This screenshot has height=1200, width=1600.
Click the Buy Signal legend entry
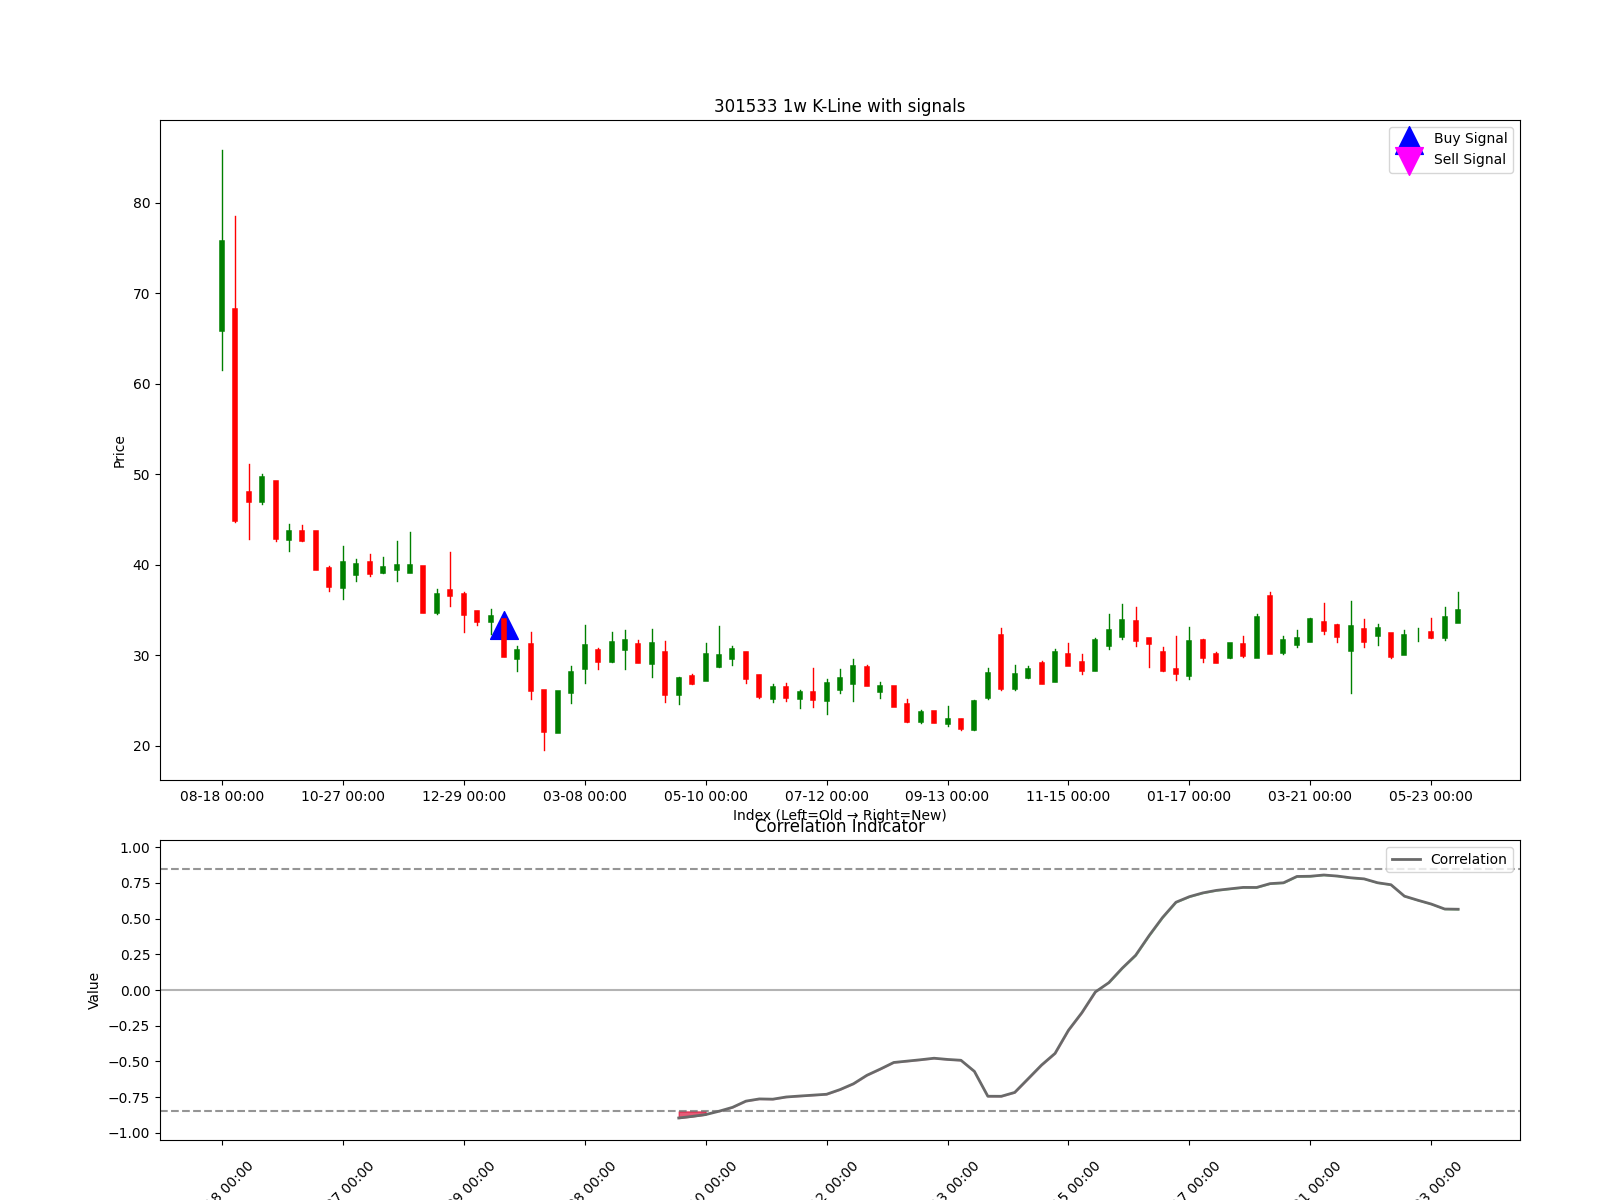coord(1451,139)
